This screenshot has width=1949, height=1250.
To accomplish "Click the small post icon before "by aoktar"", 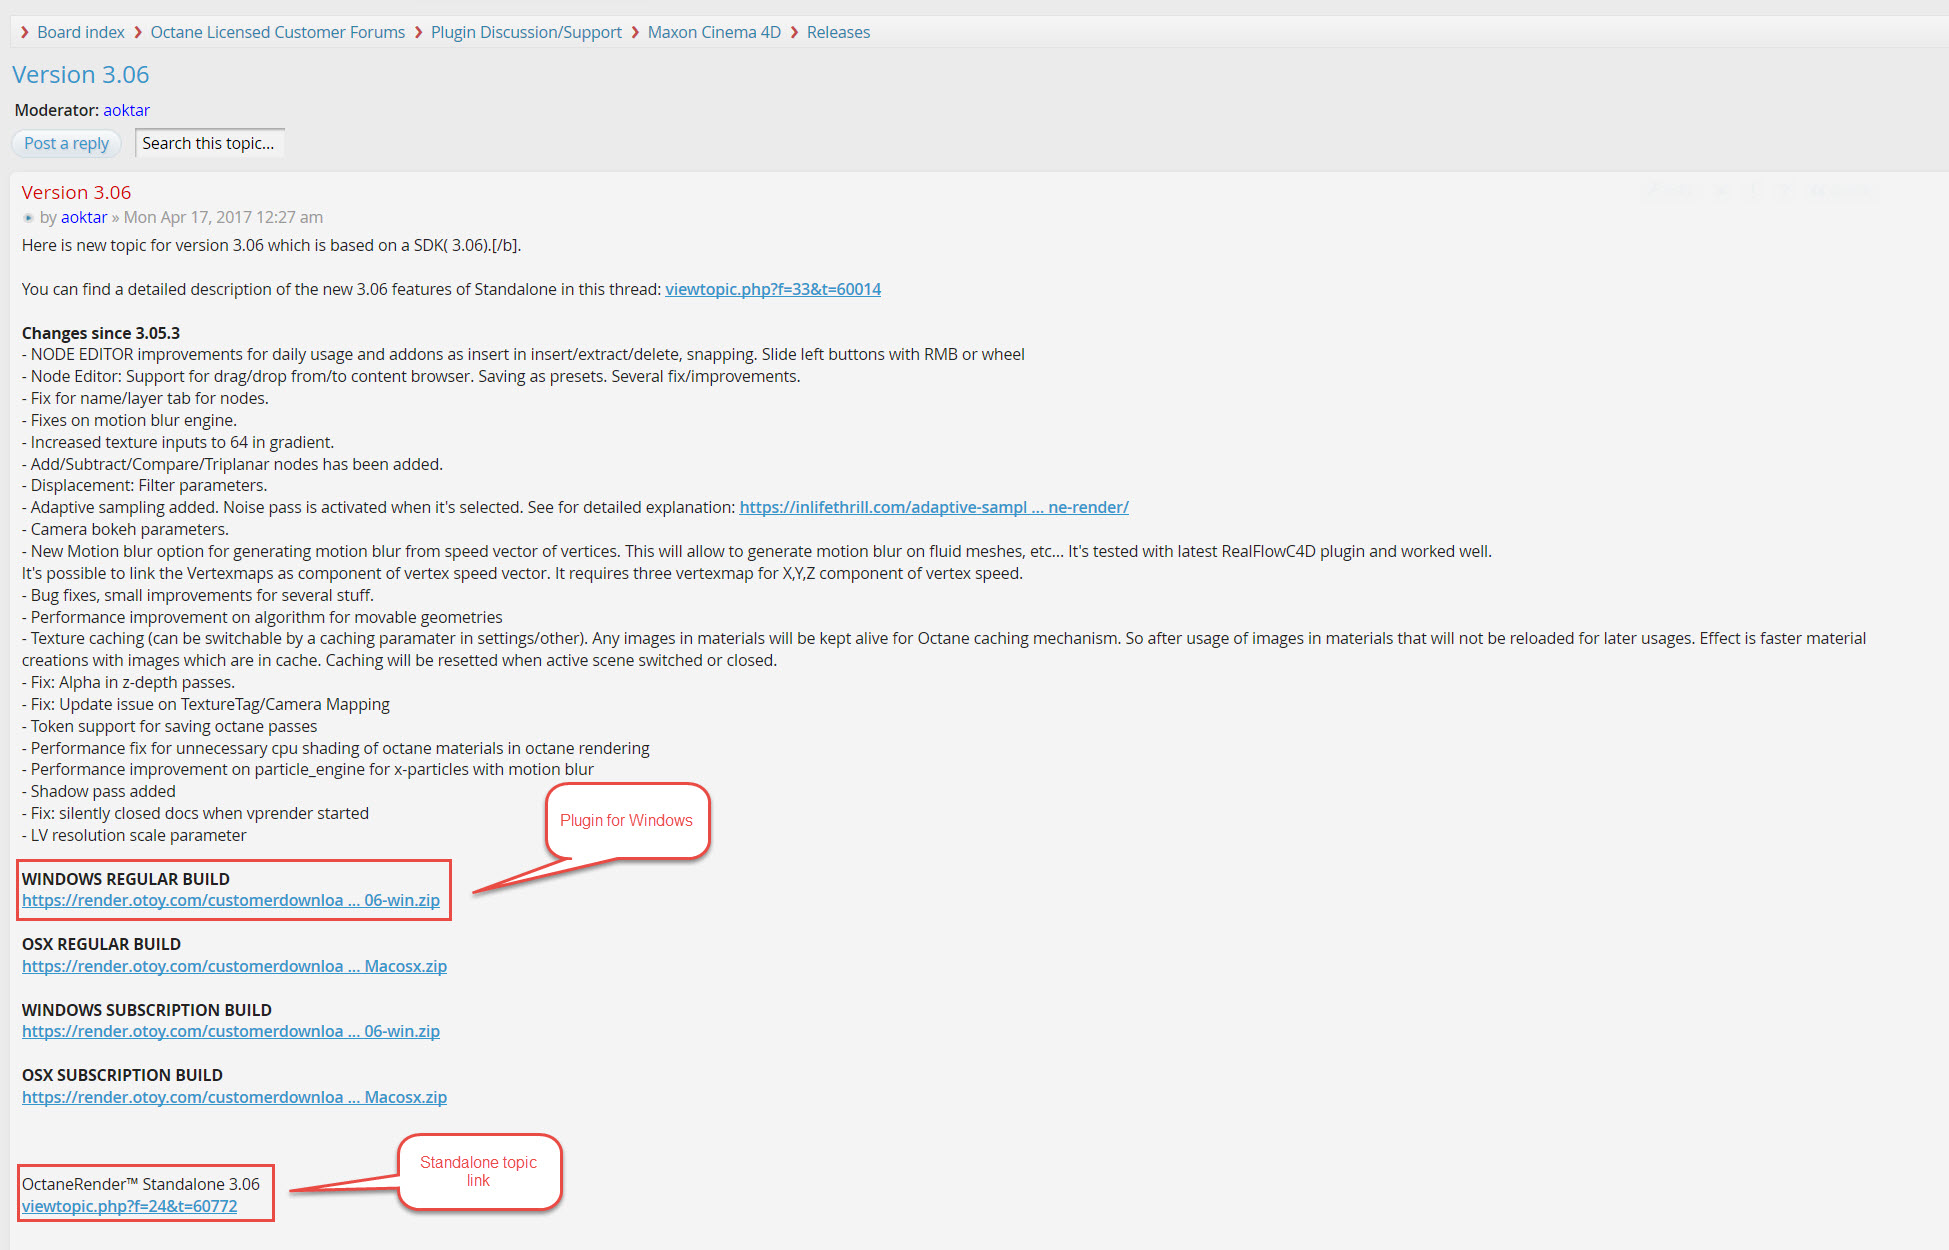I will 28,218.
